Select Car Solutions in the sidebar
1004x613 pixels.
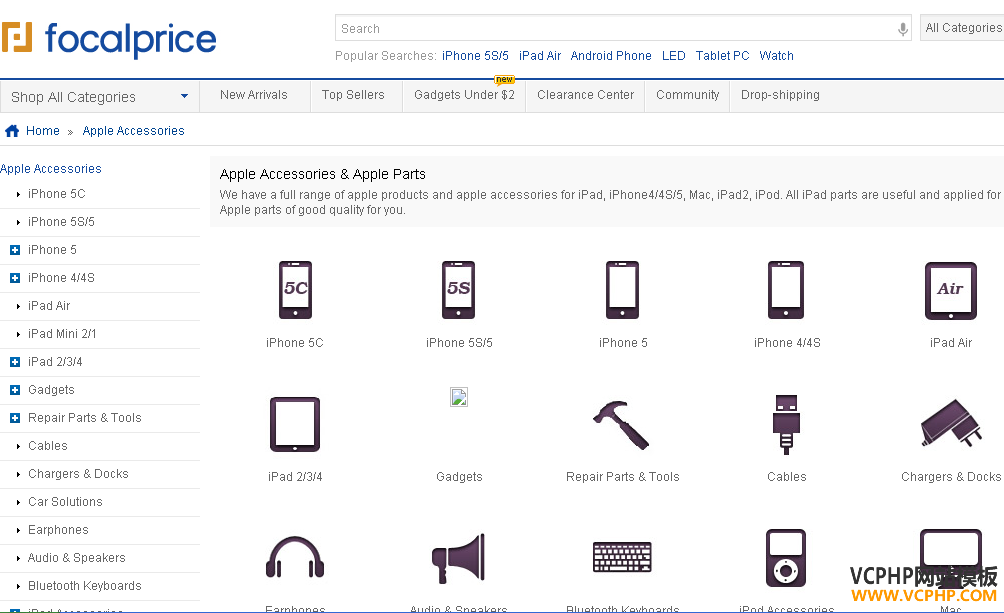(x=65, y=502)
